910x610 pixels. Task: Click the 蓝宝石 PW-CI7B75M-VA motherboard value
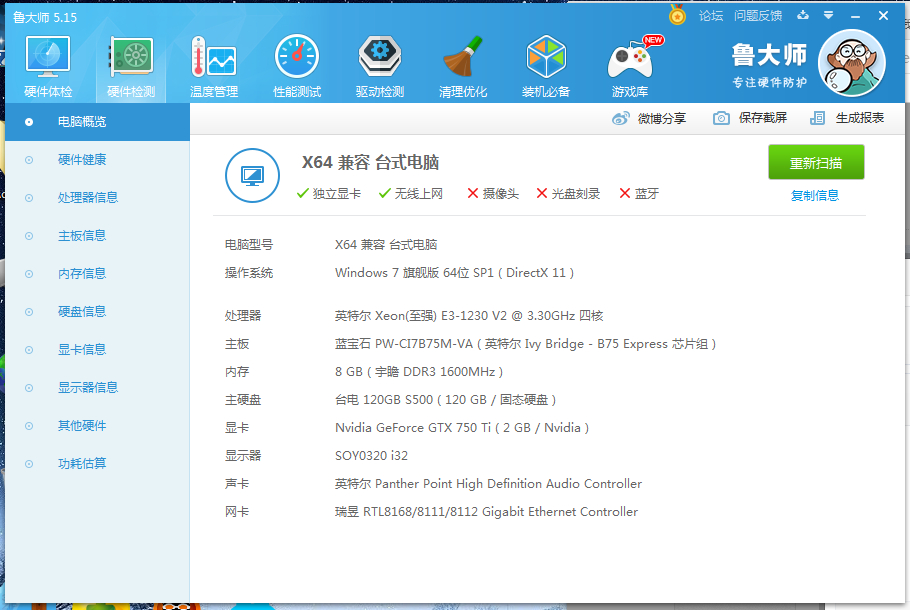click(x=525, y=344)
